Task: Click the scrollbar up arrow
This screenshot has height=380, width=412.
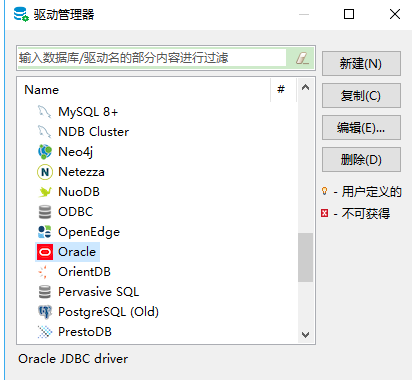Action: (305, 88)
